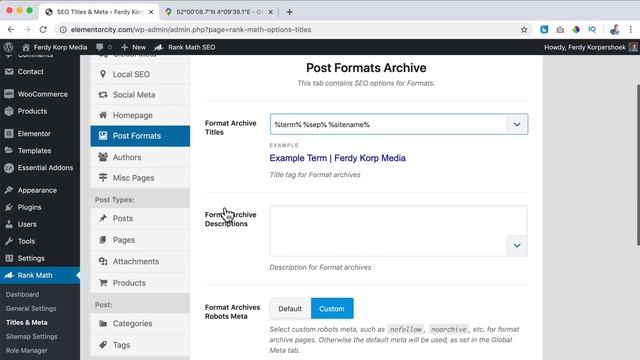This screenshot has width=640, height=360.
Task: Open Titles & Meta submenu
Action: pyautogui.click(x=27, y=322)
